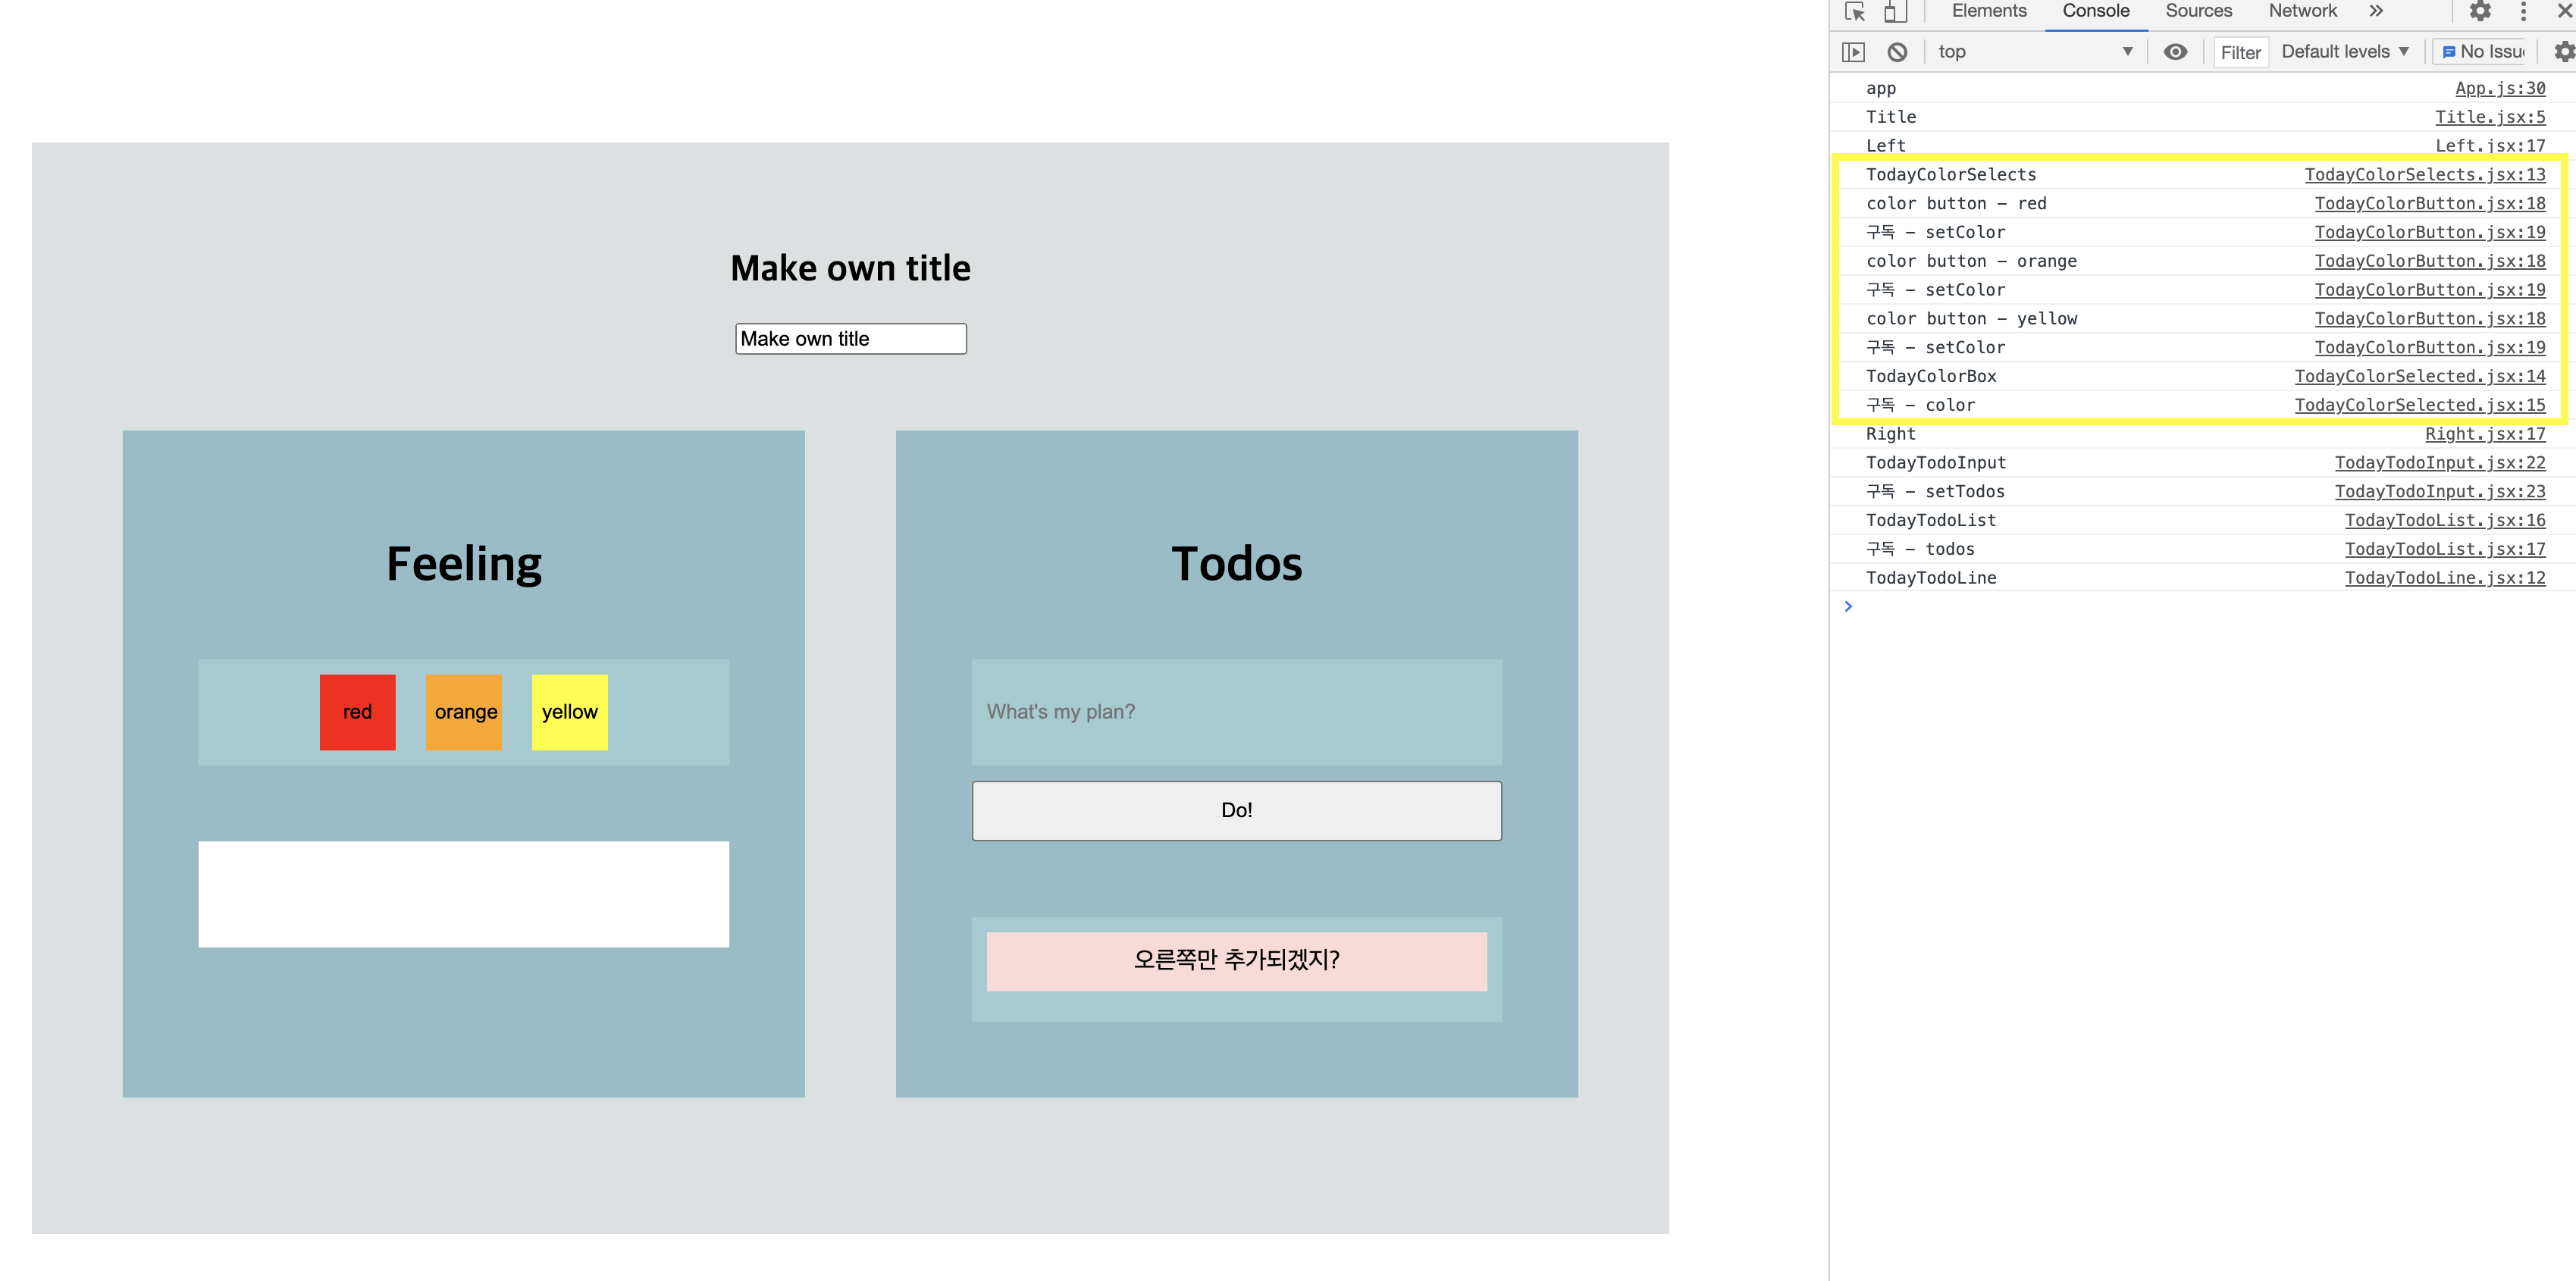Pick the yellow color swatch

[x=569, y=712]
